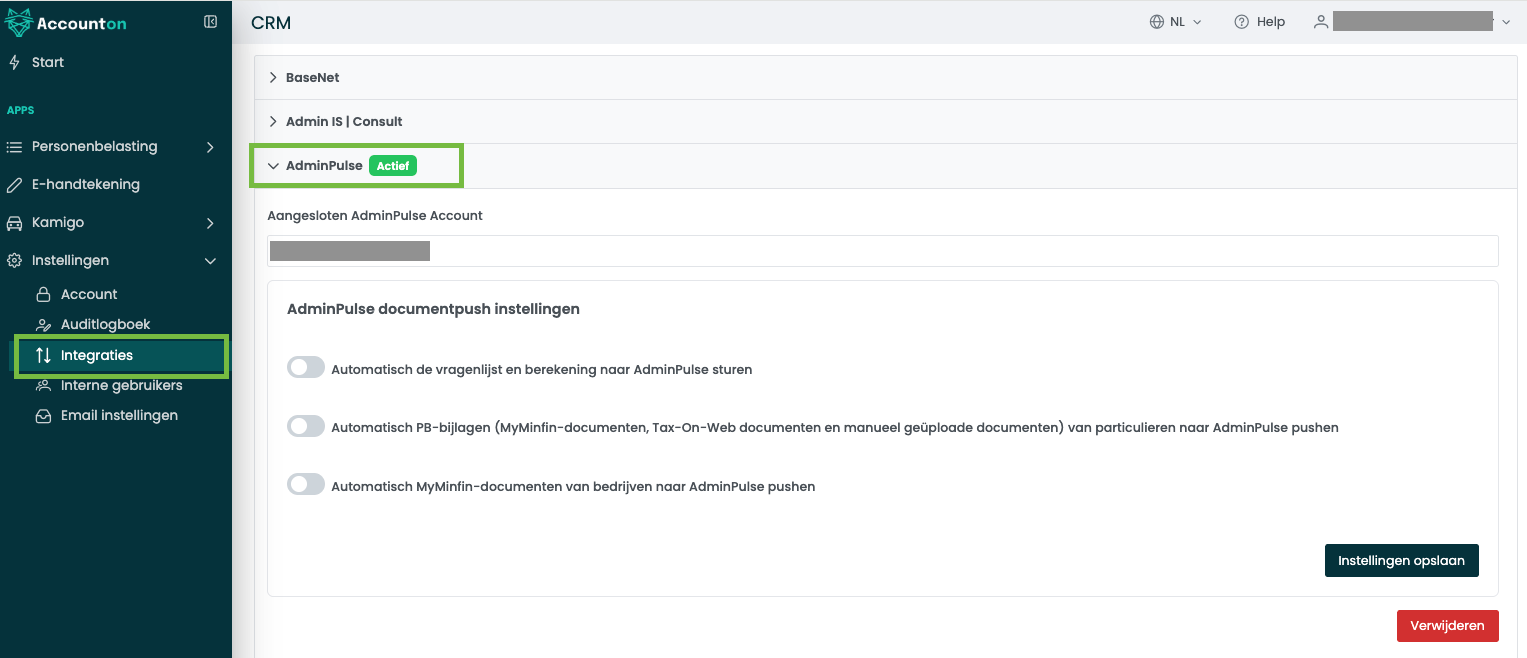1527x658 pixels.
Task: Click the Help link in header
Action: [x=1271, y=22]
